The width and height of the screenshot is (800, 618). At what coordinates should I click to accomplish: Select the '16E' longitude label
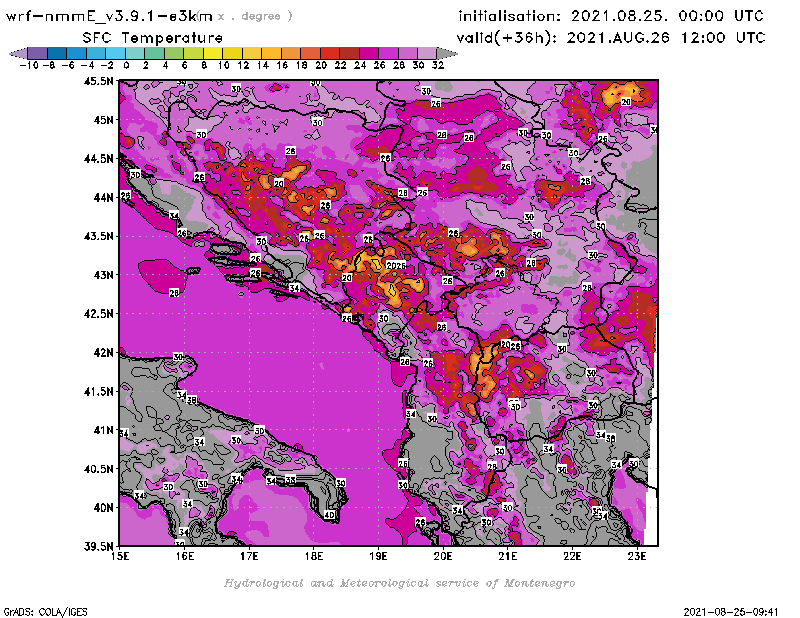(185, 556)
